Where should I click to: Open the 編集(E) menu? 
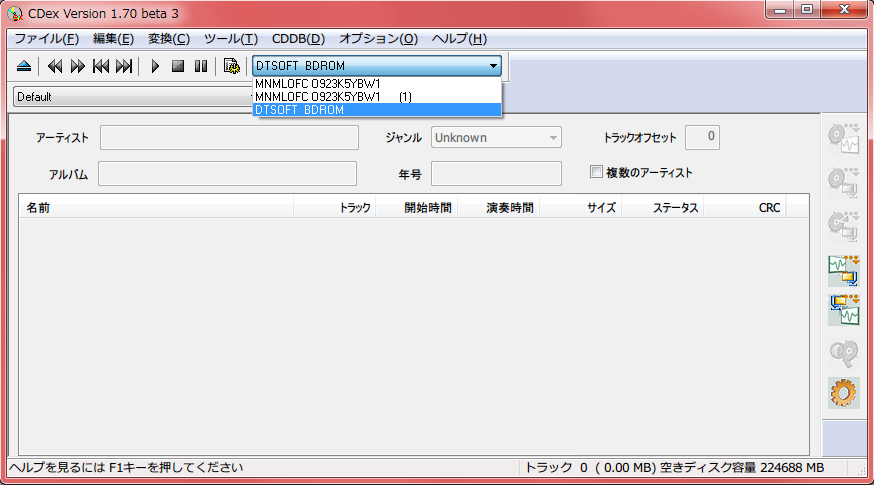point(113,39)
